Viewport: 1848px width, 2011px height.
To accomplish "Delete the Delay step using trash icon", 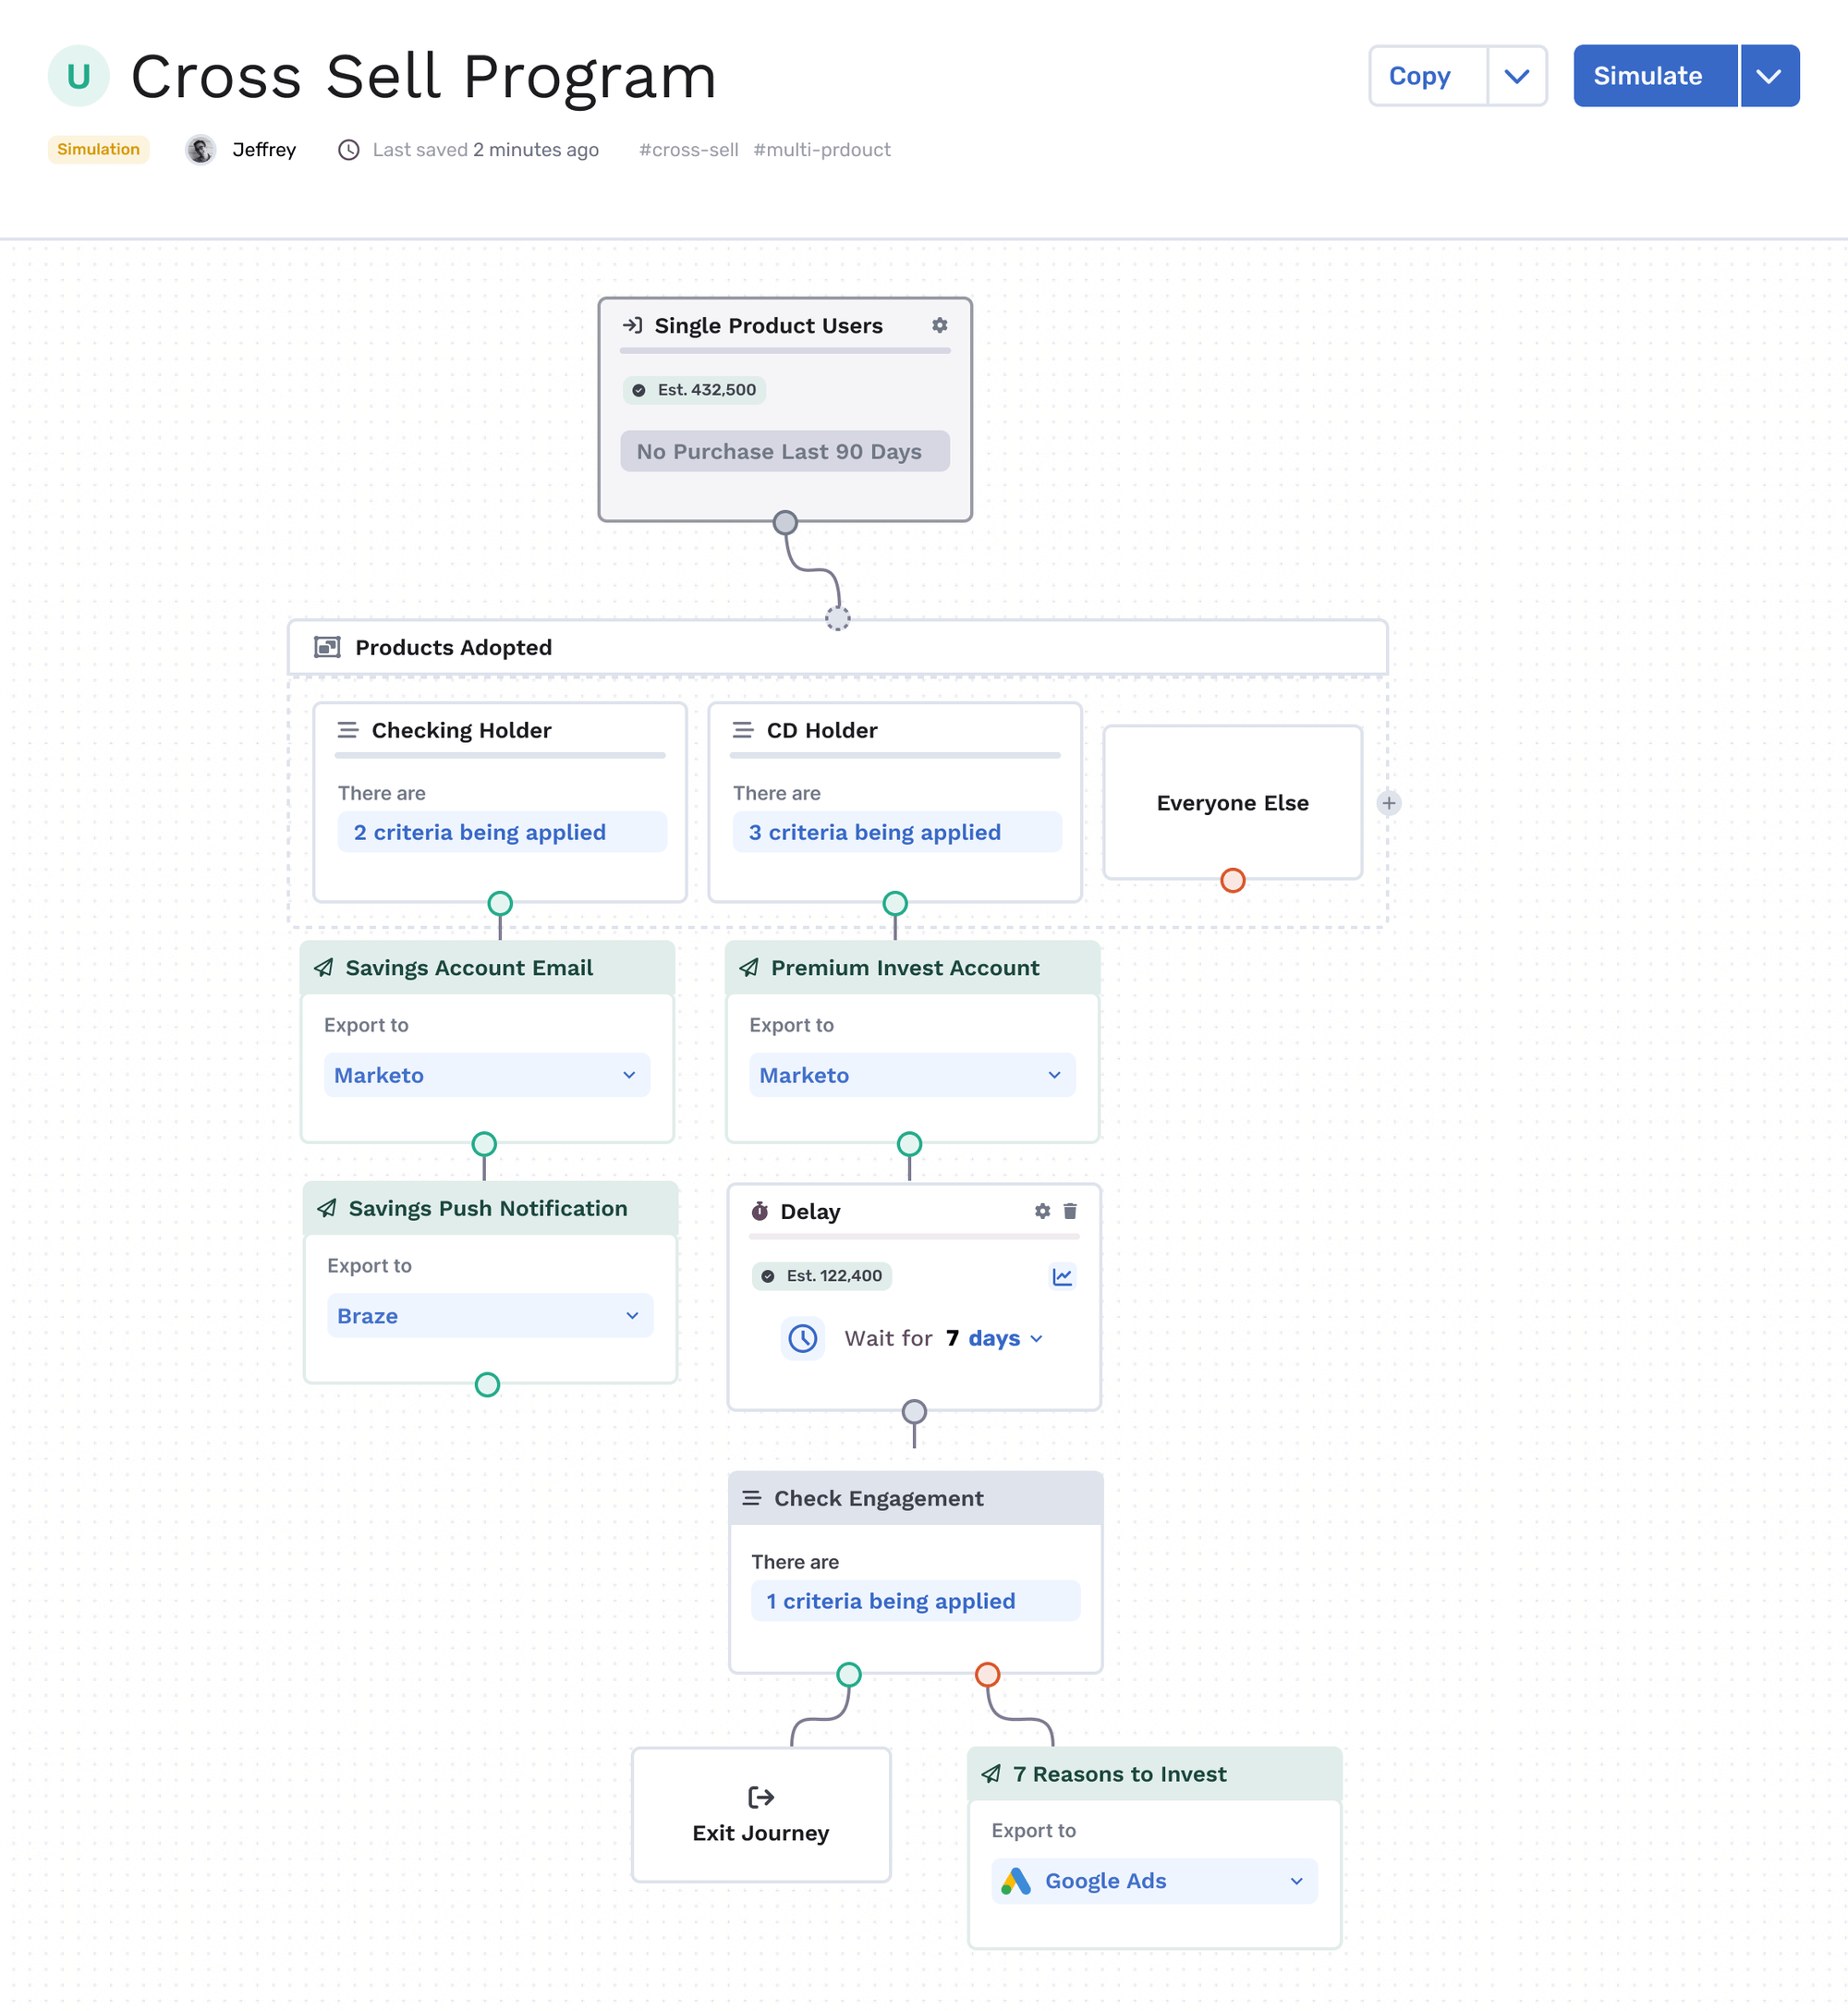I will [1069, 1211].
